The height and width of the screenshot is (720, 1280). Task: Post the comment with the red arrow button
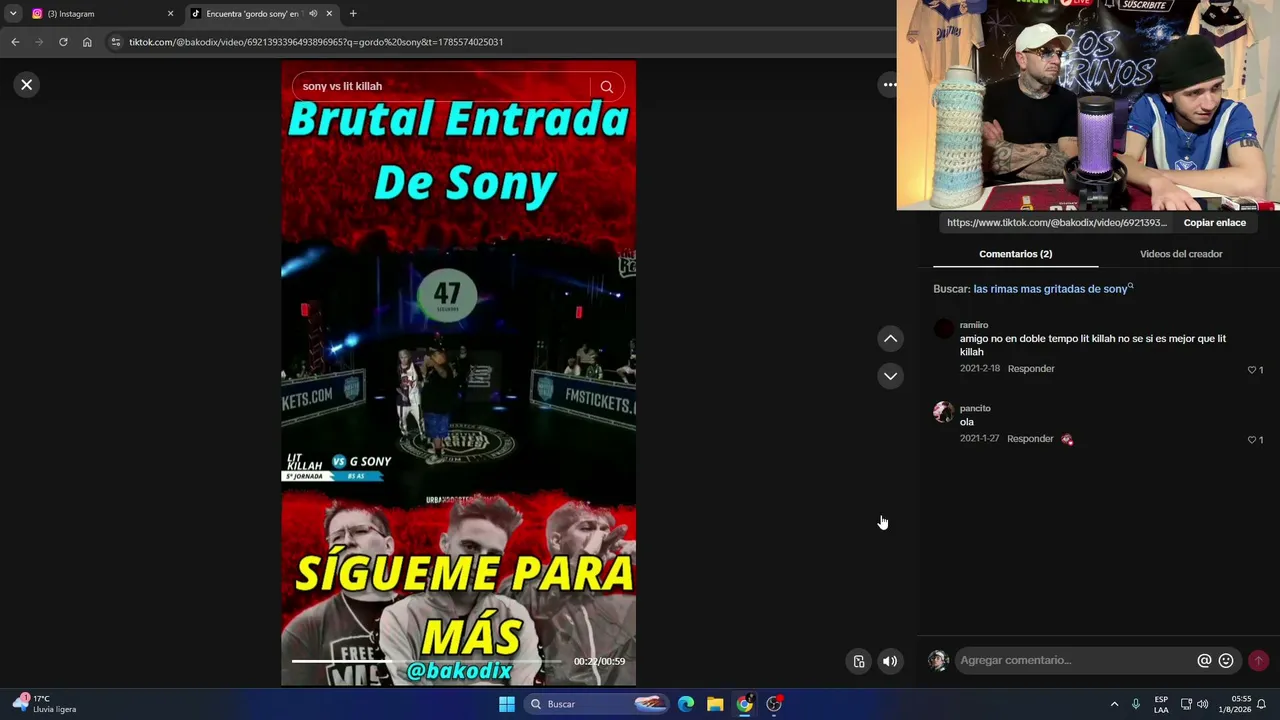click(1258, 661)
